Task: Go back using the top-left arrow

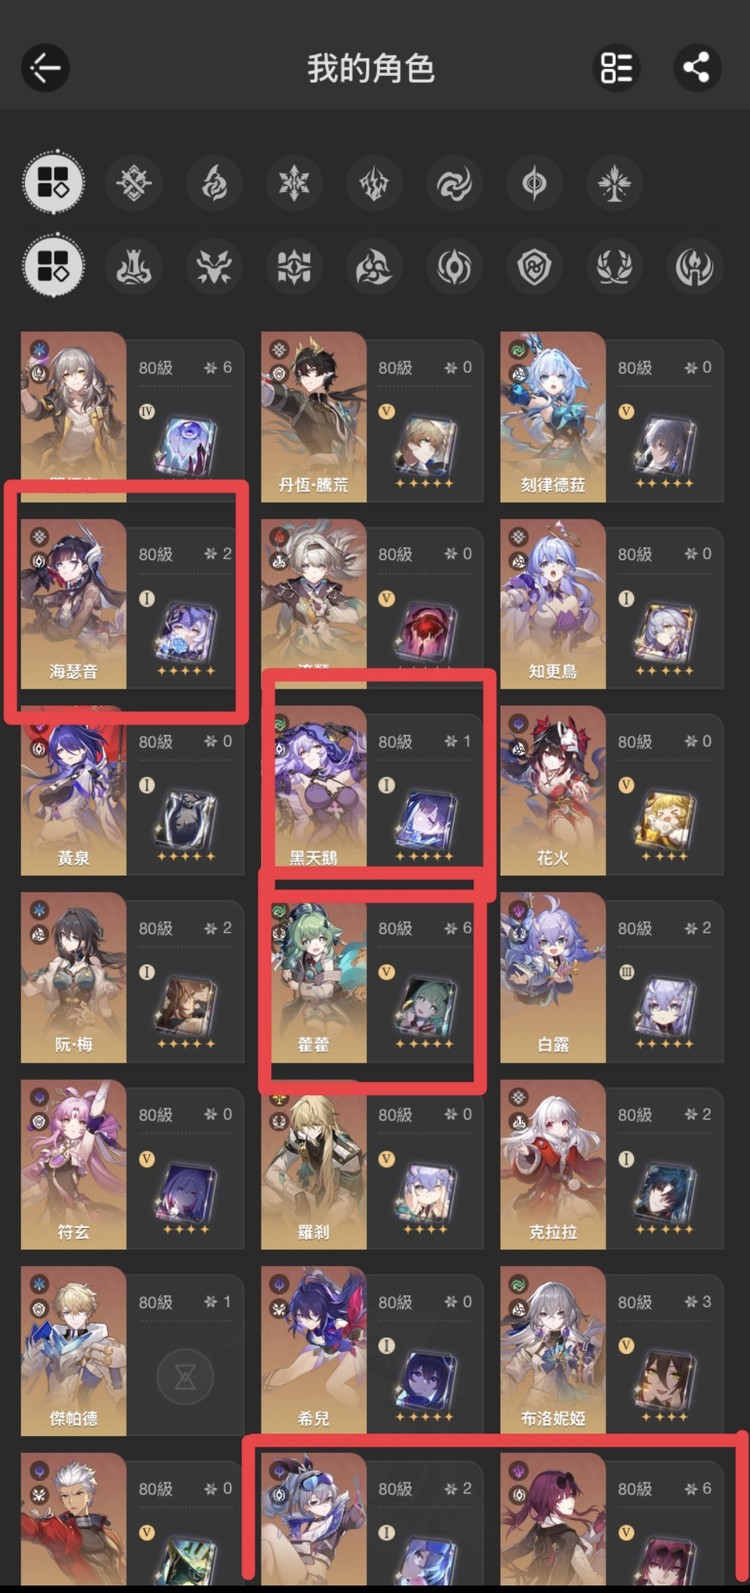Action: coord(45,68)
